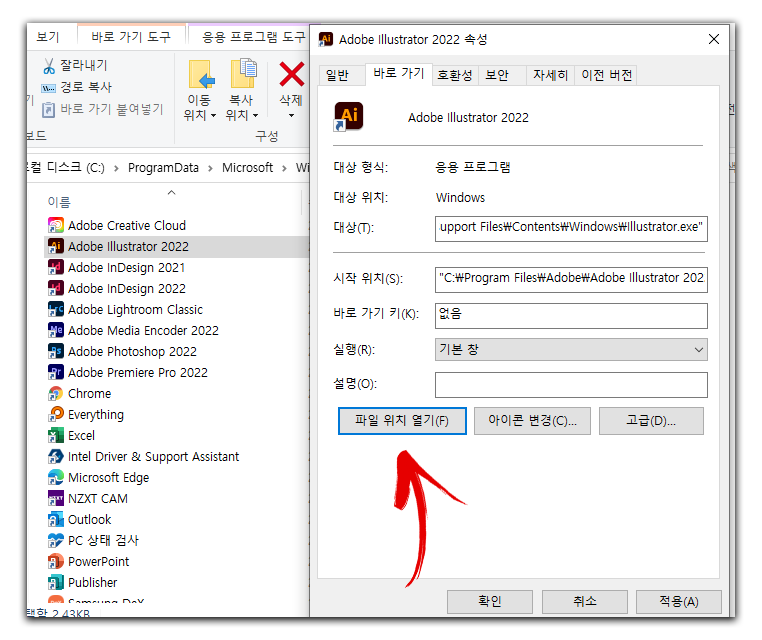This screenshot has height=640, width=762.
Task: Click the Excel shortcut icon
Action: pyautogui.click(x=56, y=435)
